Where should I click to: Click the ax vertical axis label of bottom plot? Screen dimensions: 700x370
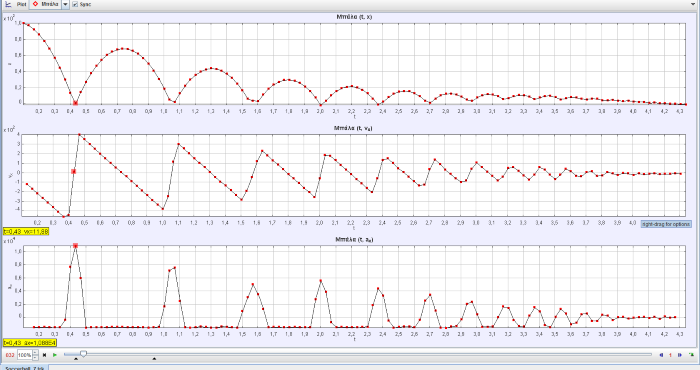tap(10, 287)
